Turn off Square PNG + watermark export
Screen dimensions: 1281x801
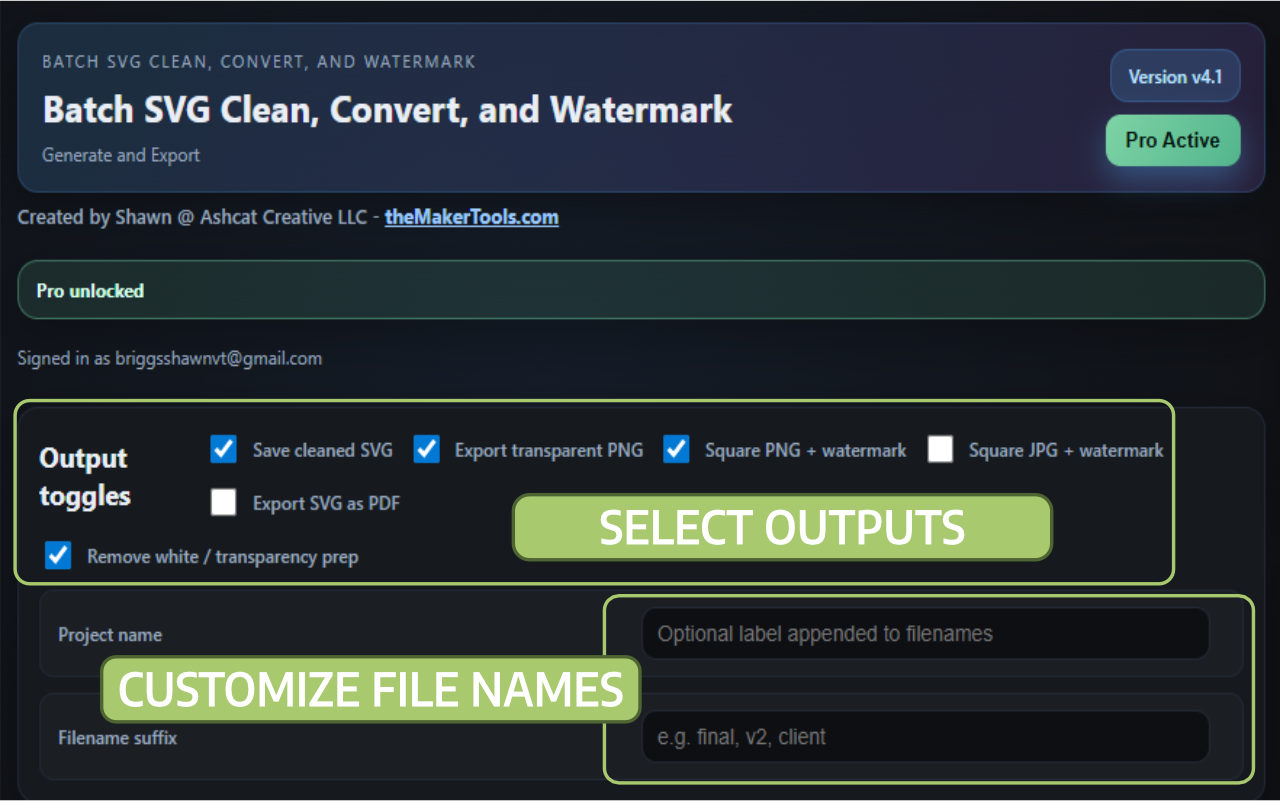pyautogui.click(x=676, y=450)
